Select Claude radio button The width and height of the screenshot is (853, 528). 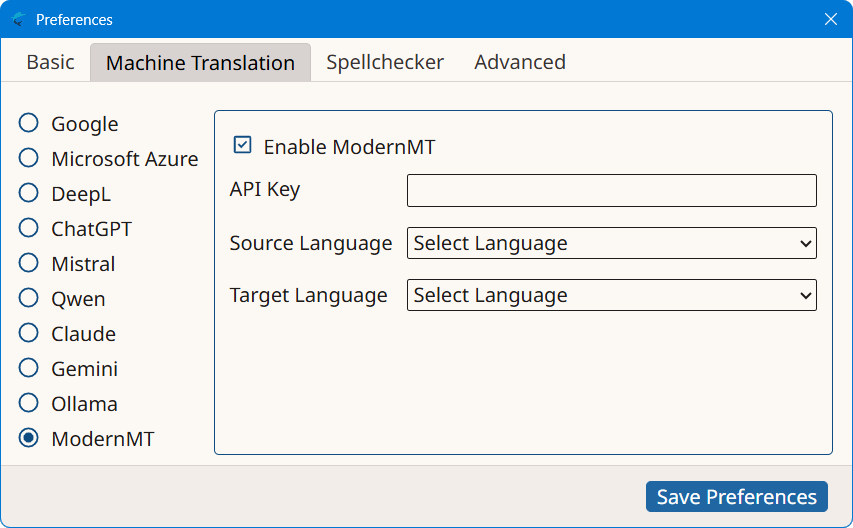pyautogui.click(x=28, y=333)
